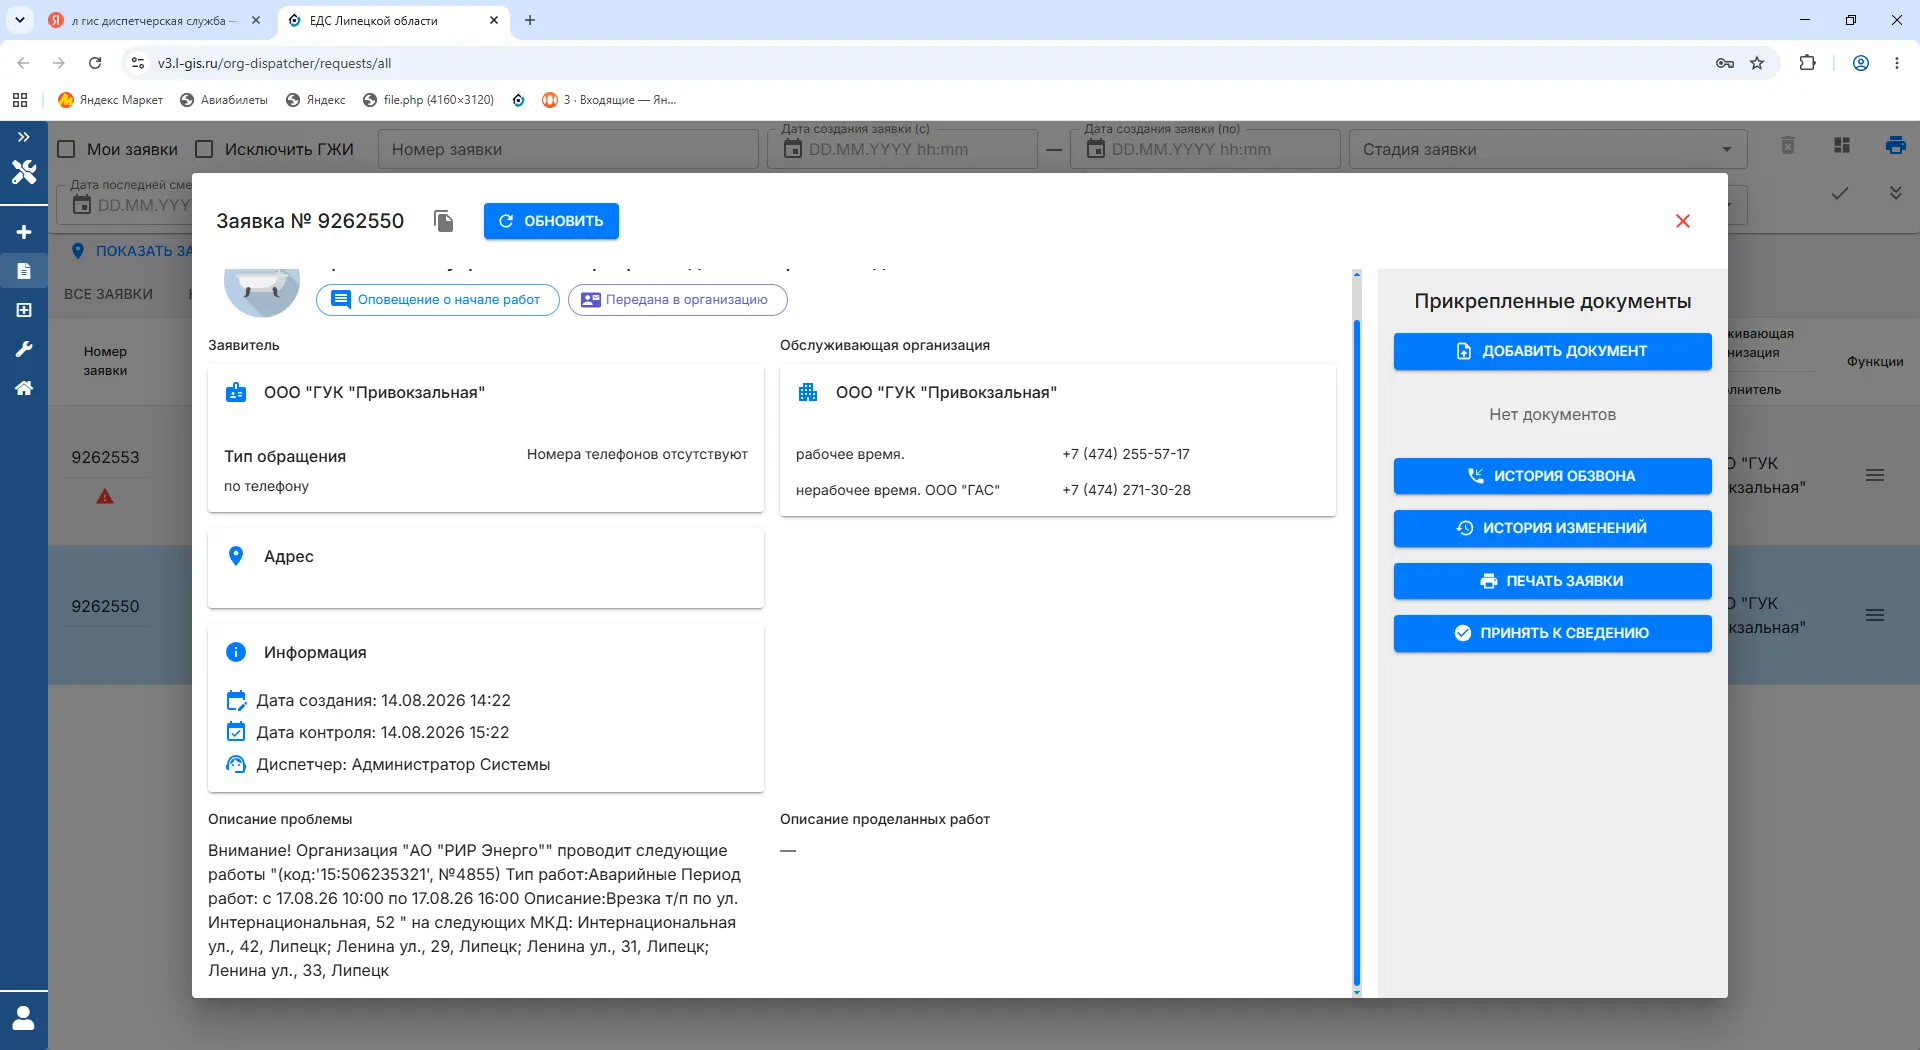This screenshot has height=1050, width=1920.
Task: Open the user profile icon in sidebar
Action: pyautogui.click(x=24, y=1018)
